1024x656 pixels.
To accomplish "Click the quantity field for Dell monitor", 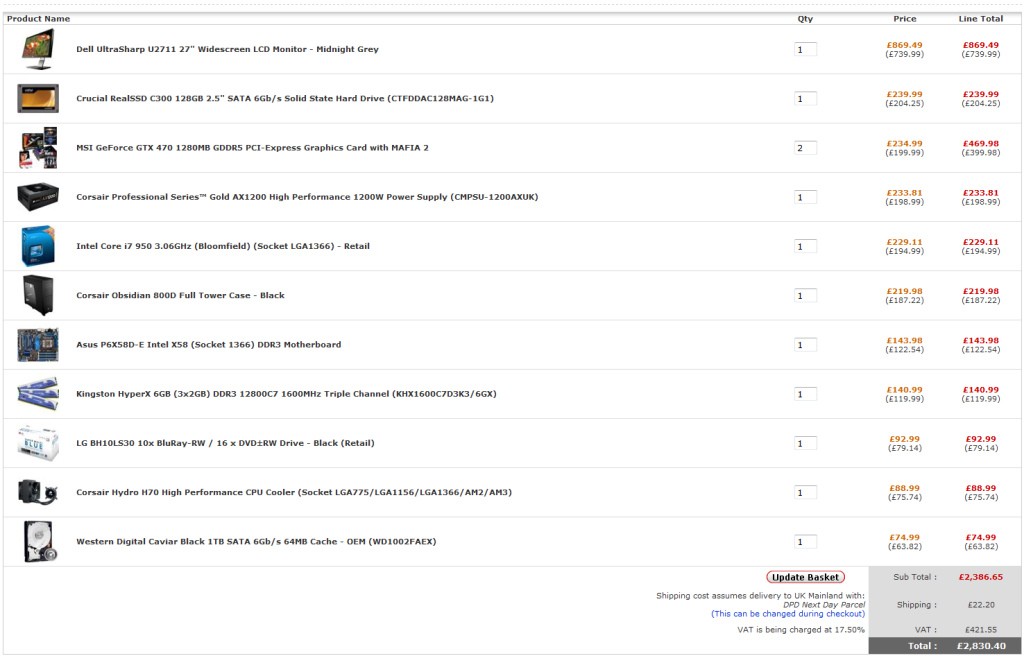I will 805,49.
